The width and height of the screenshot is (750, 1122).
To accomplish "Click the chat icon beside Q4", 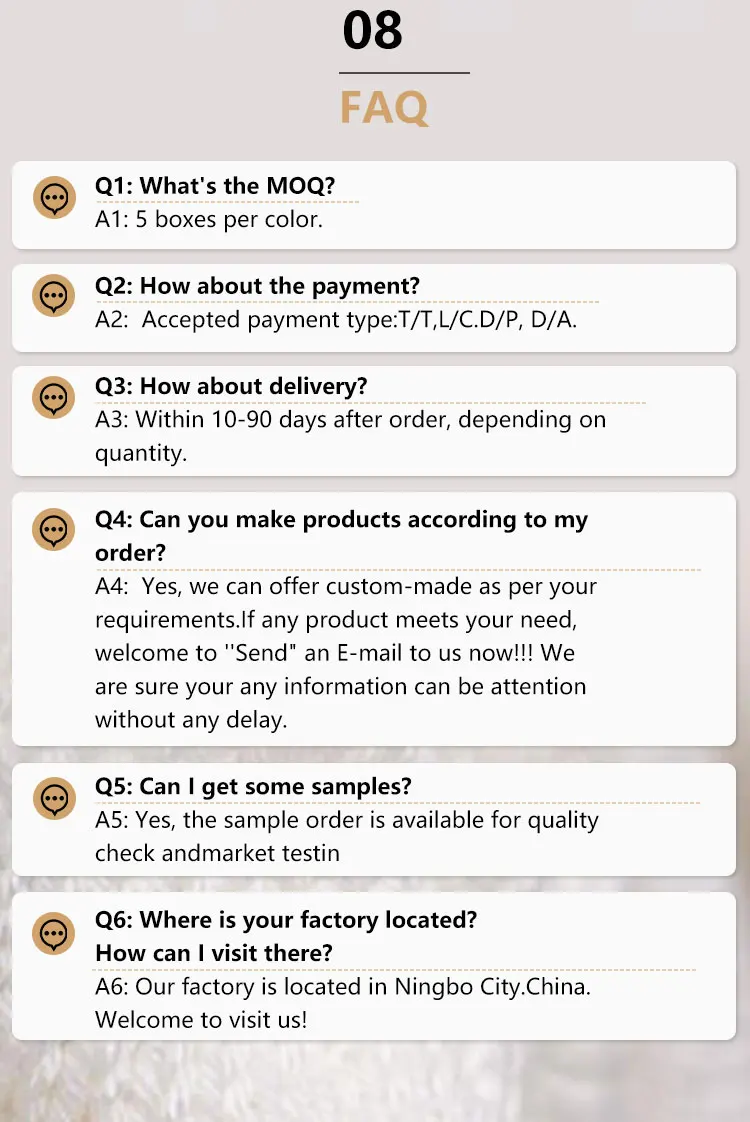I will point(54,530).
